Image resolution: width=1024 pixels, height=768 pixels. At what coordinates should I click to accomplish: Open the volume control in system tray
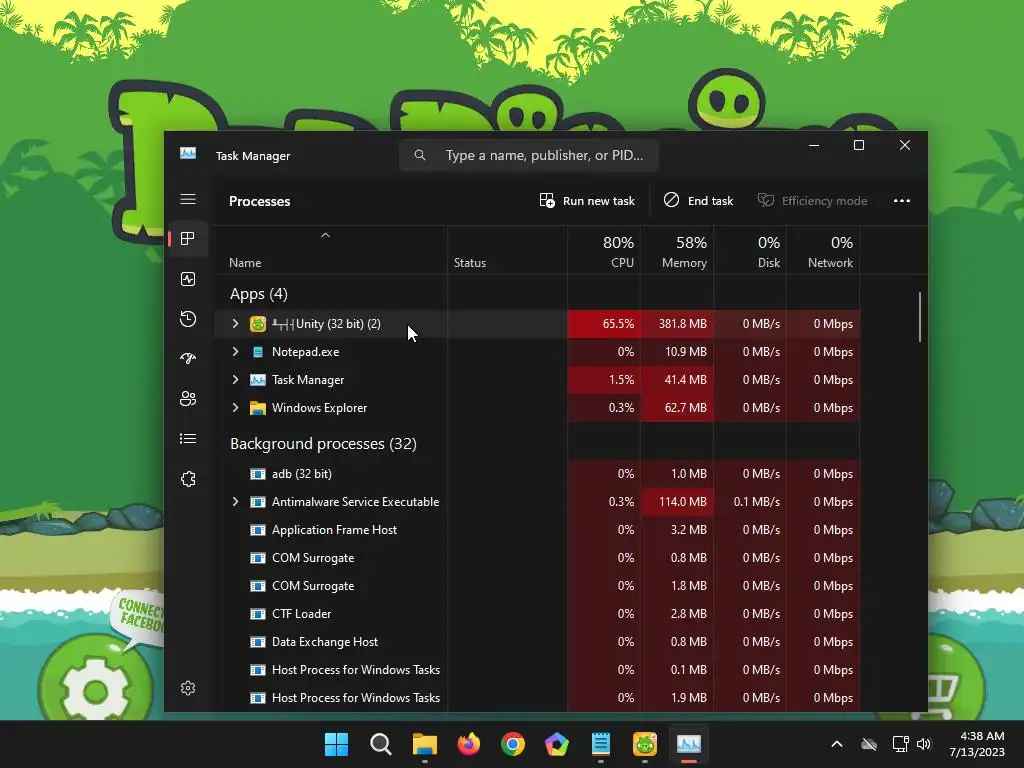tap(923, 744)
